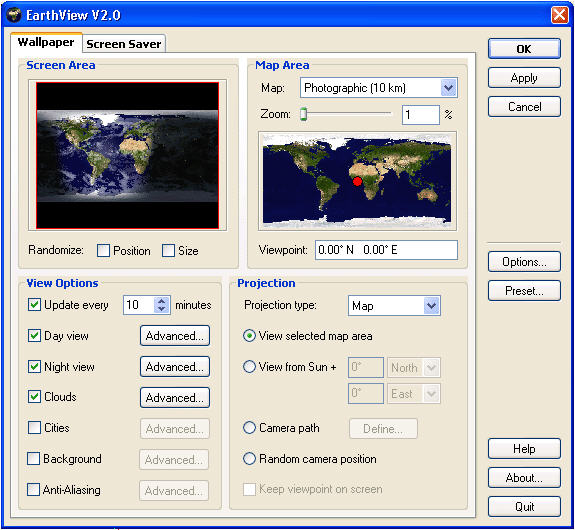Uncheck the Night view checkbox
The height and width of the screenshot is (530, 575).
click(x=34, y=366)
